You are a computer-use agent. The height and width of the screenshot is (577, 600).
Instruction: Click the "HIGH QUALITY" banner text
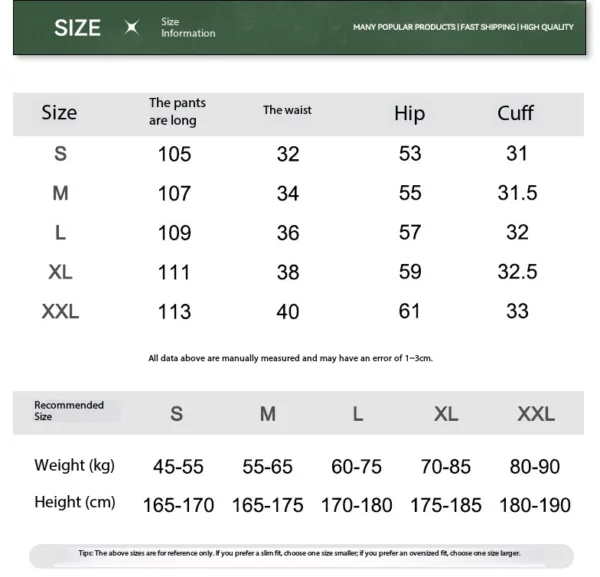tap(546, 27)
